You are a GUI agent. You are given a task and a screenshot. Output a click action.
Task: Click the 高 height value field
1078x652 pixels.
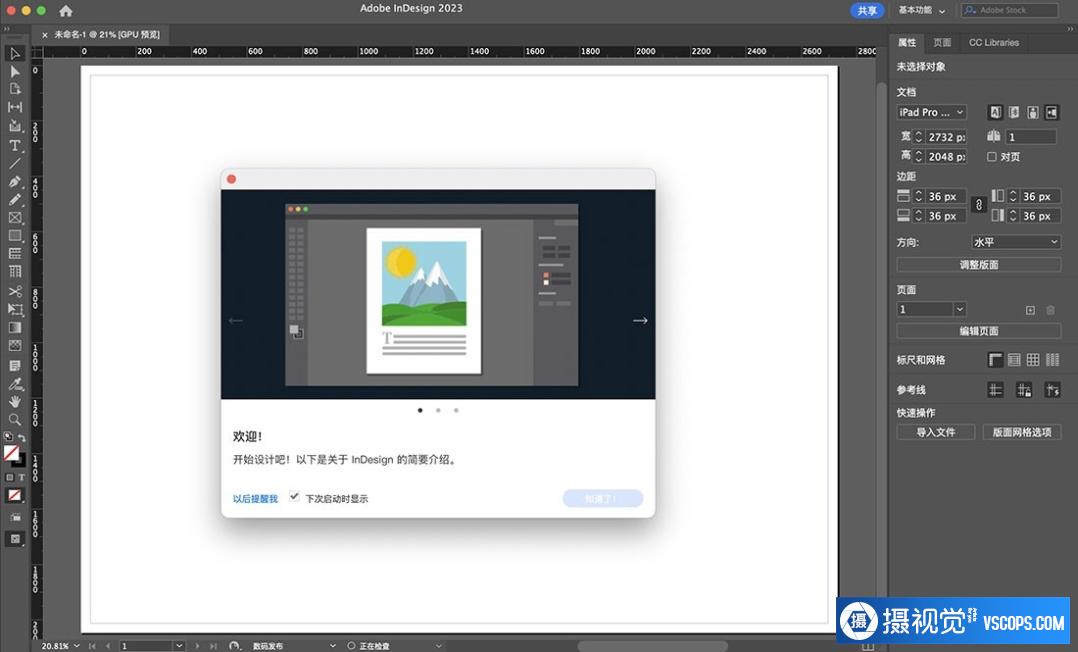point(946,157)
